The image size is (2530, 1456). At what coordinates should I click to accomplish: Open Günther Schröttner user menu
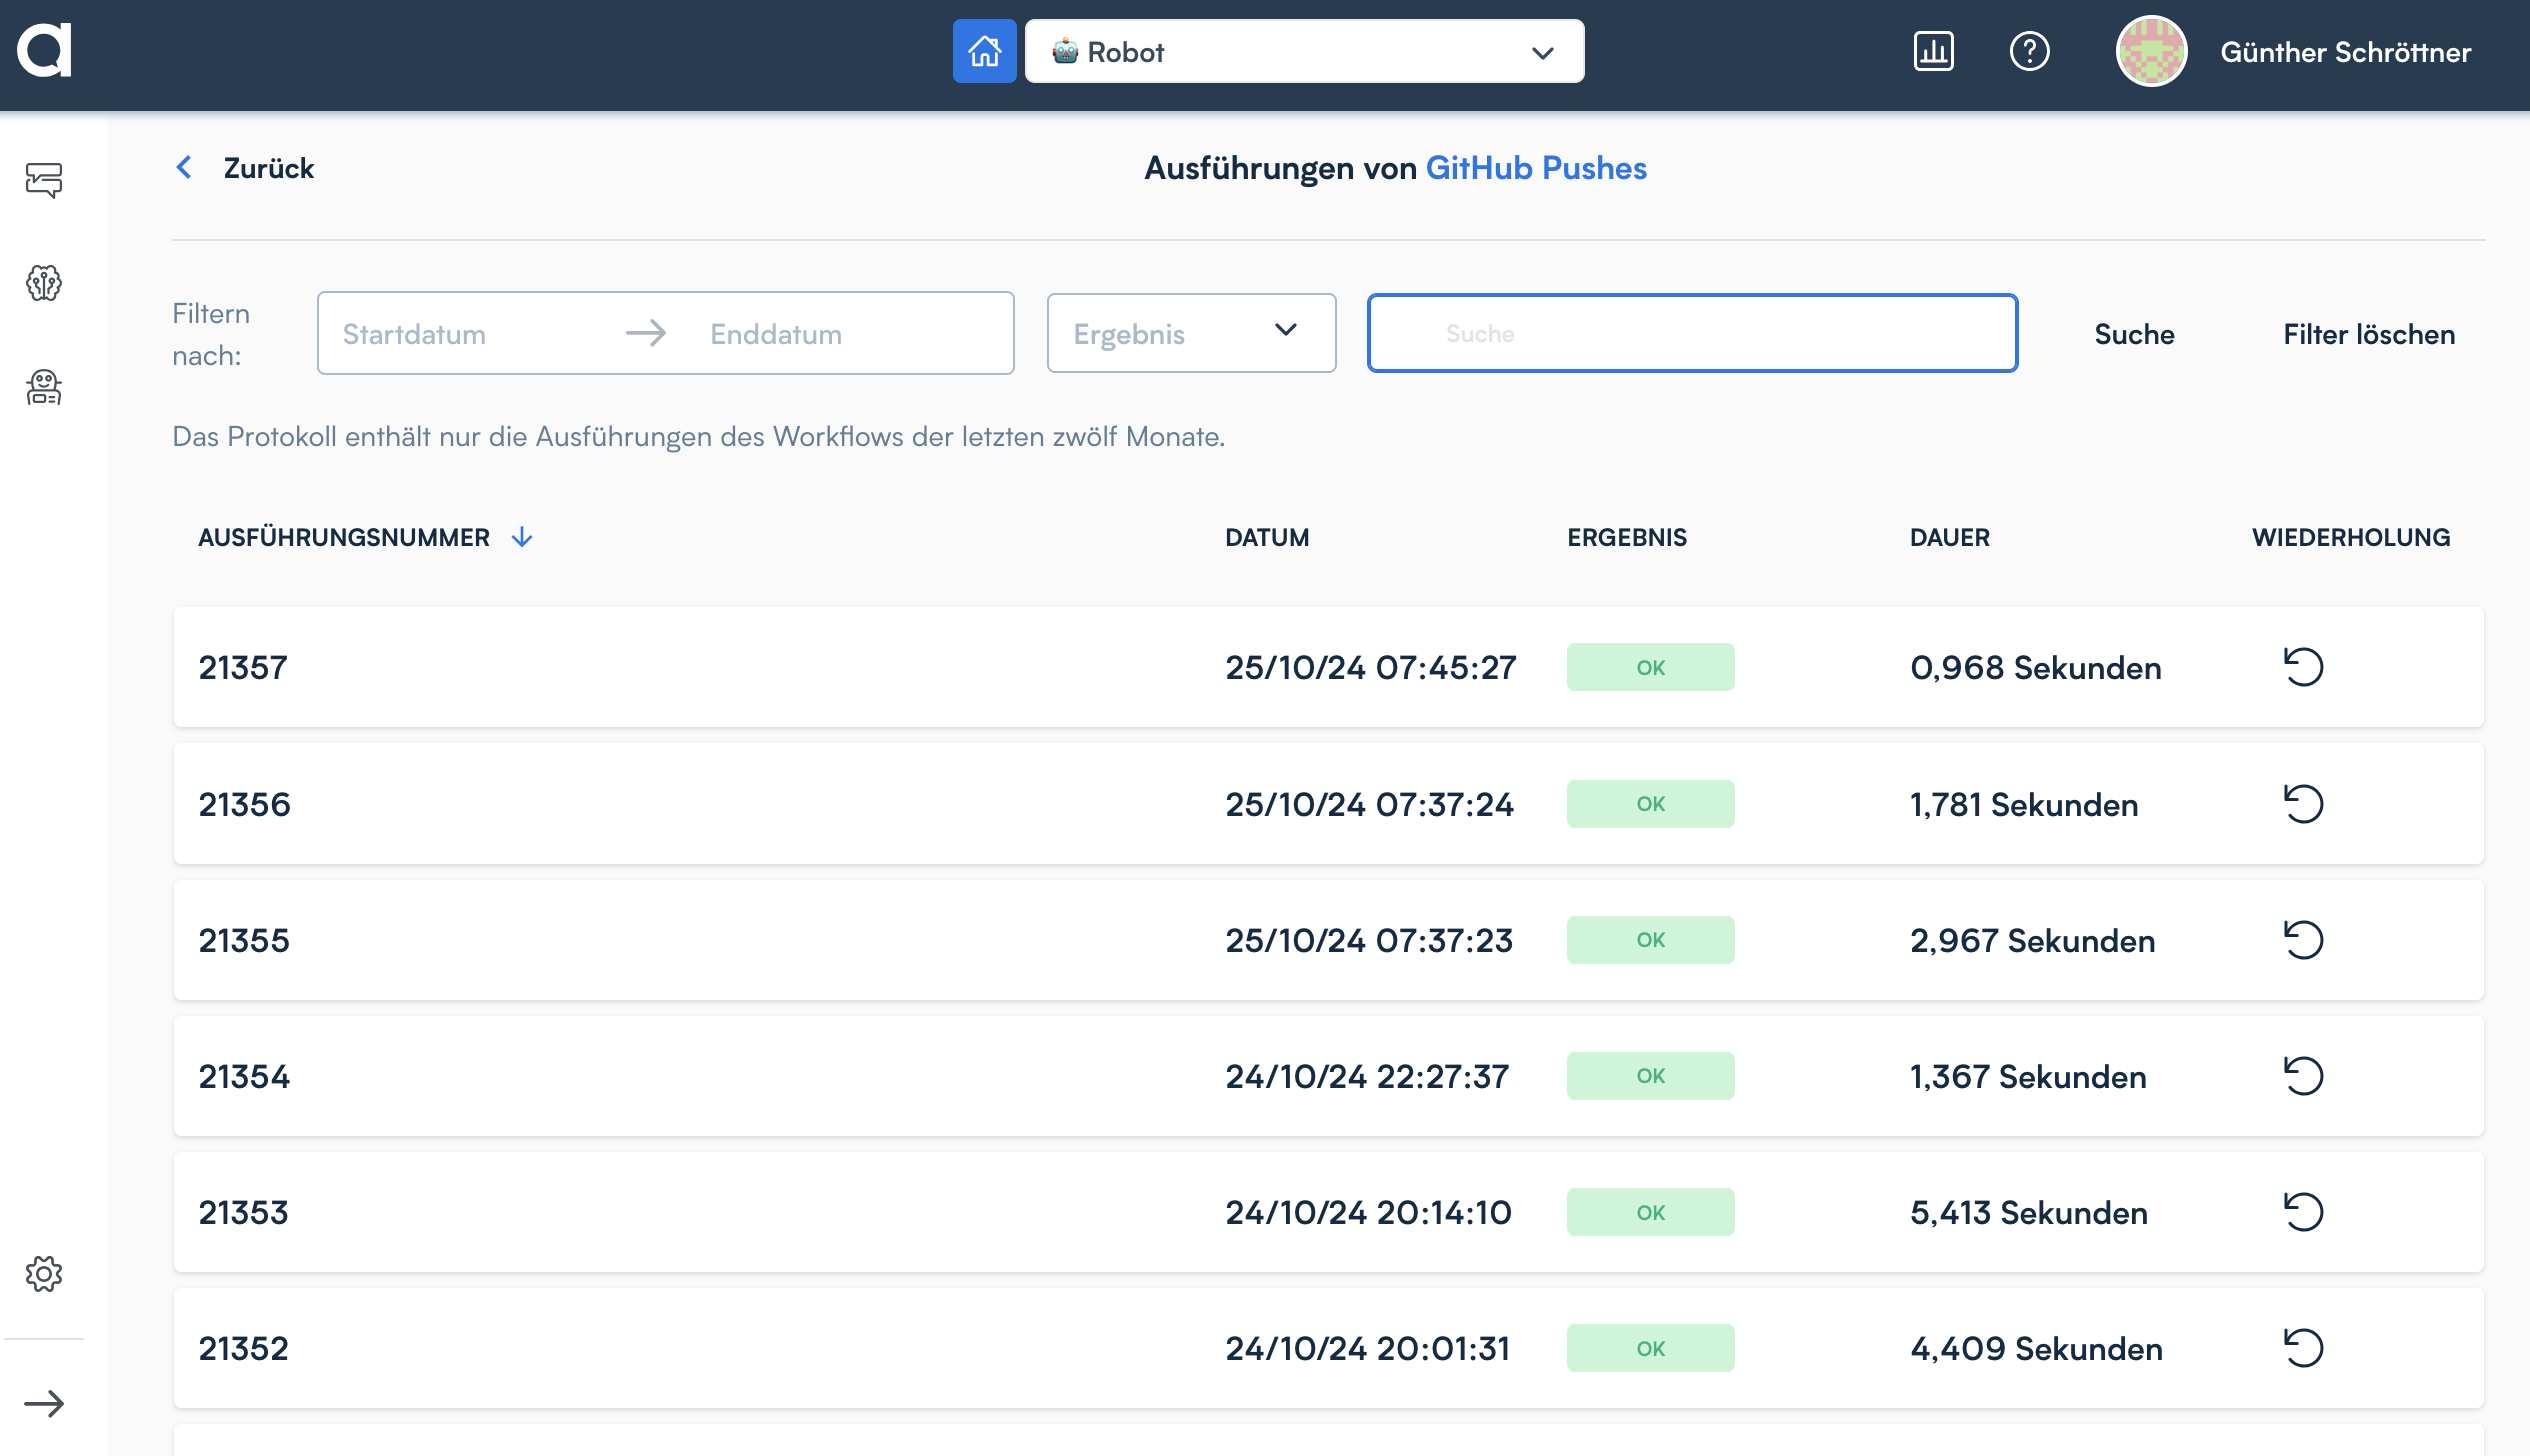pos(2344,51)
